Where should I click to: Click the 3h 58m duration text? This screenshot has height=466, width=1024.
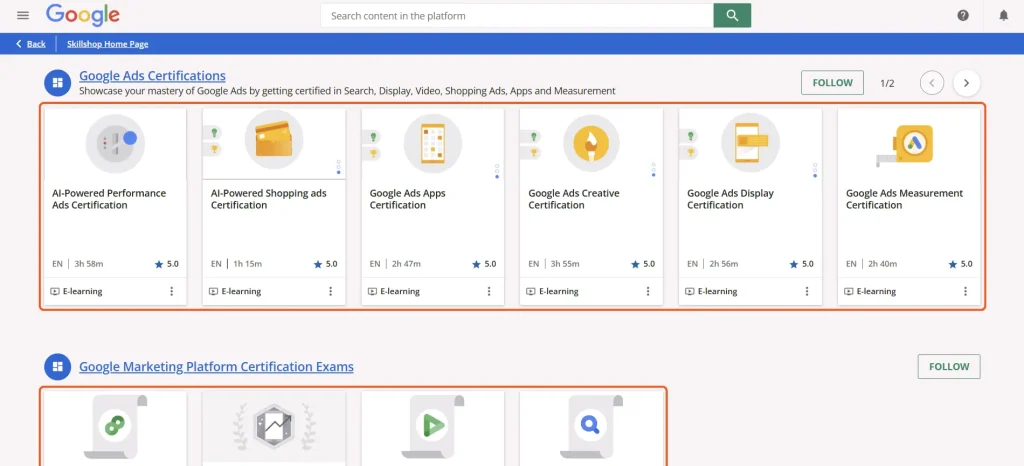[x=89, y=264]
